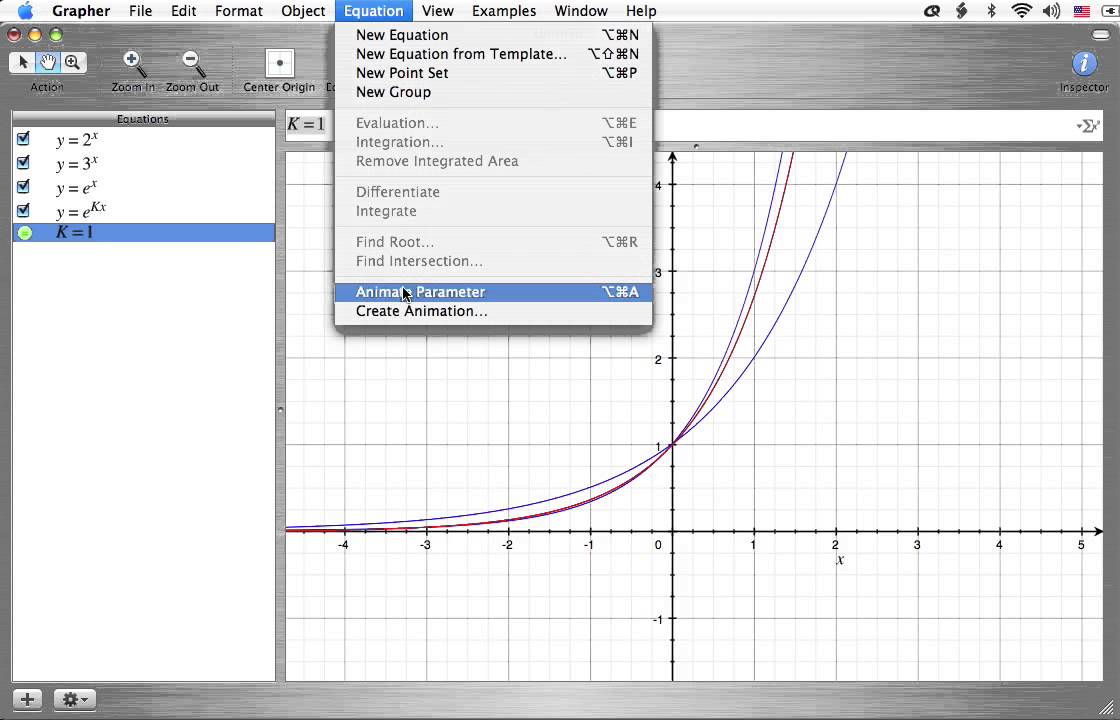Uncheck the y = e^Kx equation checkbox

point(23,209)
